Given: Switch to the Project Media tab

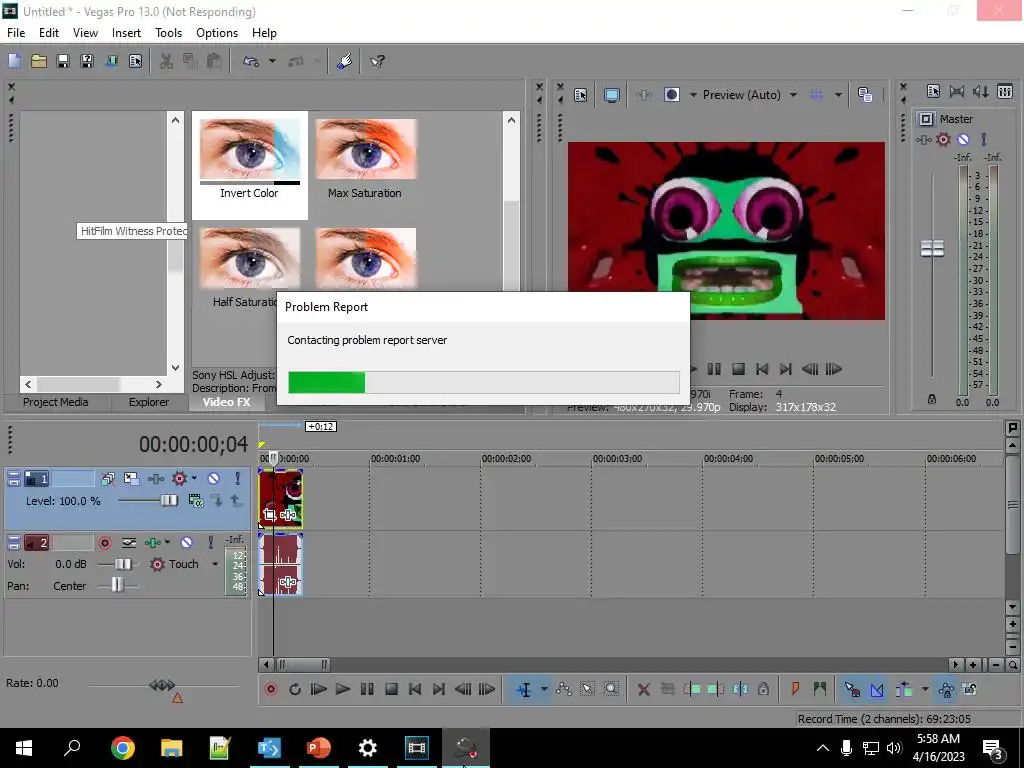Looking at the screenshot, I should tap(56, 402).
